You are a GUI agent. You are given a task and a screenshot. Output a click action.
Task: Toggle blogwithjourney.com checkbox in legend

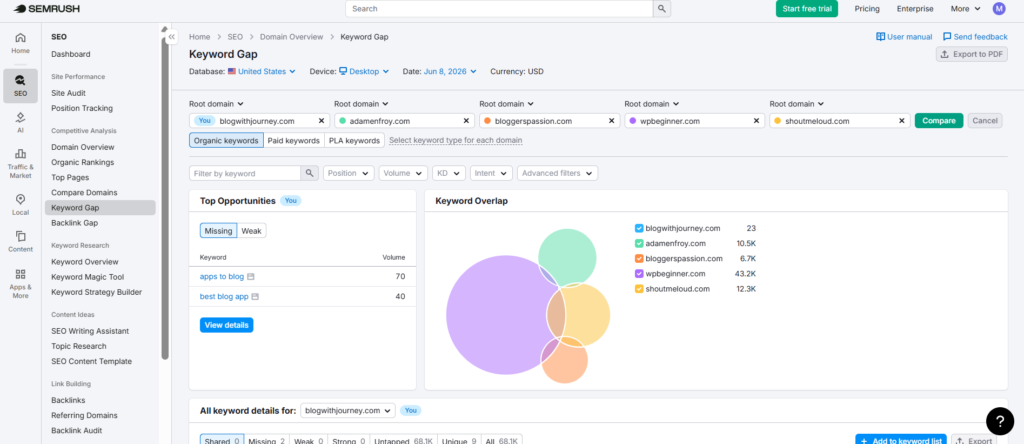(x=639, y=229)
